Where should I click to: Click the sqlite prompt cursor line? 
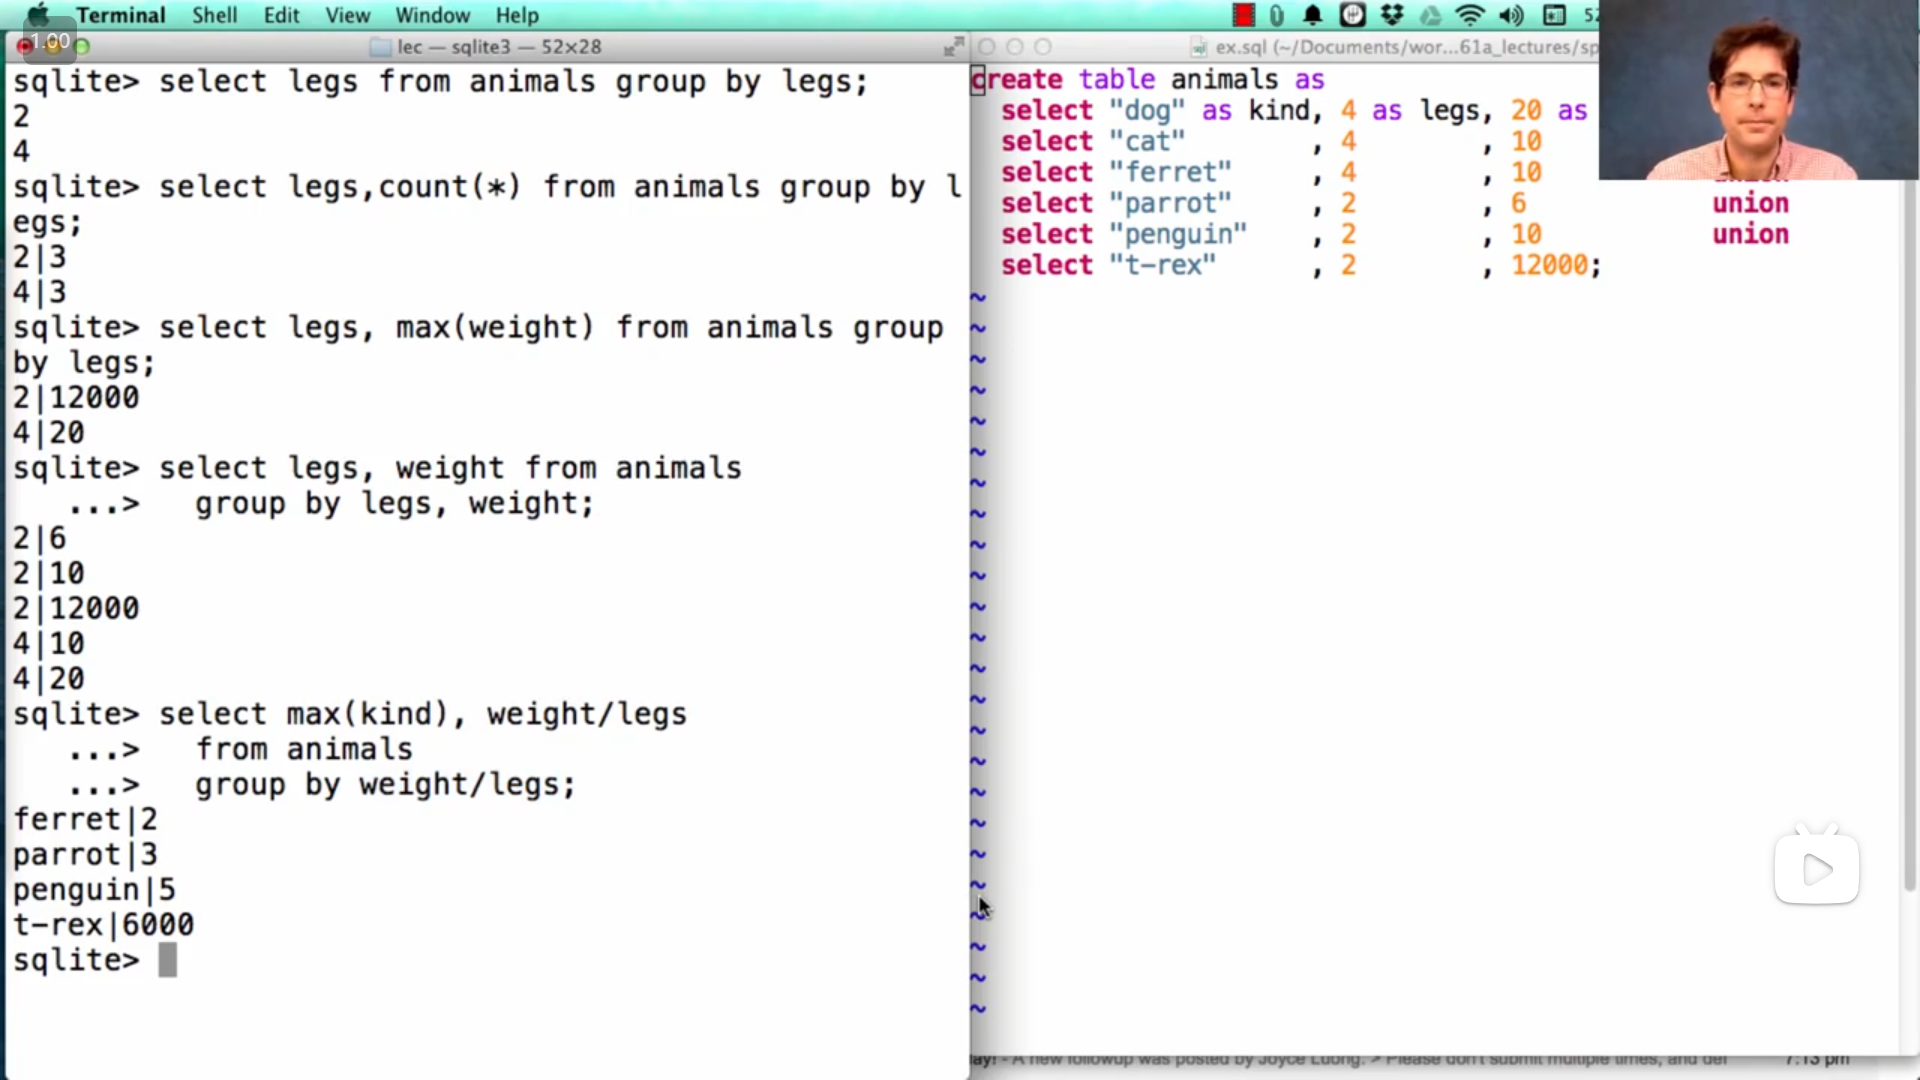tap(167, 960)
